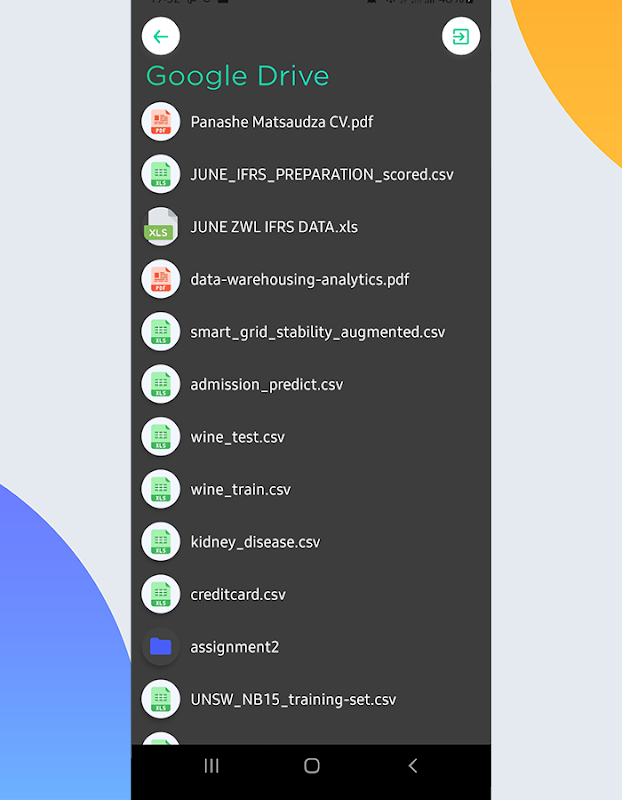Select wine_test.csv file name
The image size is (622, 800).
coord(237,437)
